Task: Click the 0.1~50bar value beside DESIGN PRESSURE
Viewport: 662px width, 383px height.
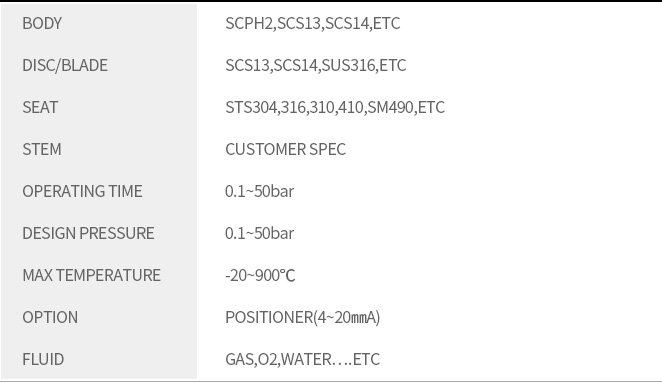Action: [x=259, y=233]
